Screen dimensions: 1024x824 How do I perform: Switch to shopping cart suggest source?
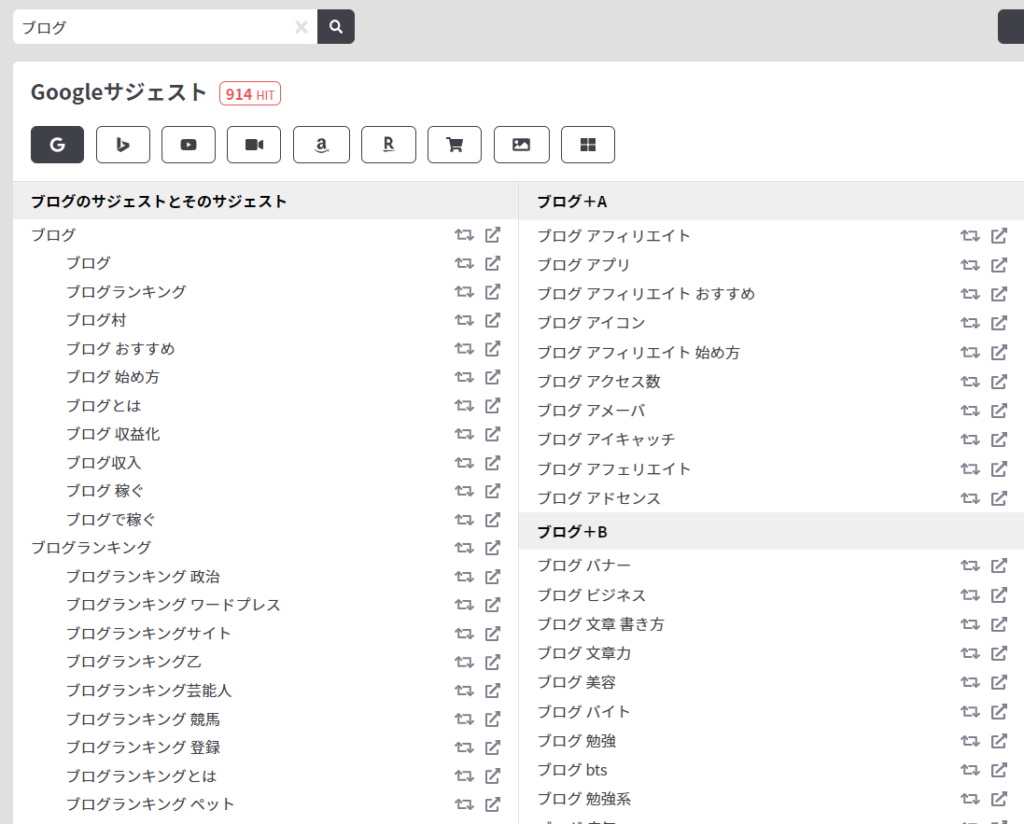tap(455, 144)
